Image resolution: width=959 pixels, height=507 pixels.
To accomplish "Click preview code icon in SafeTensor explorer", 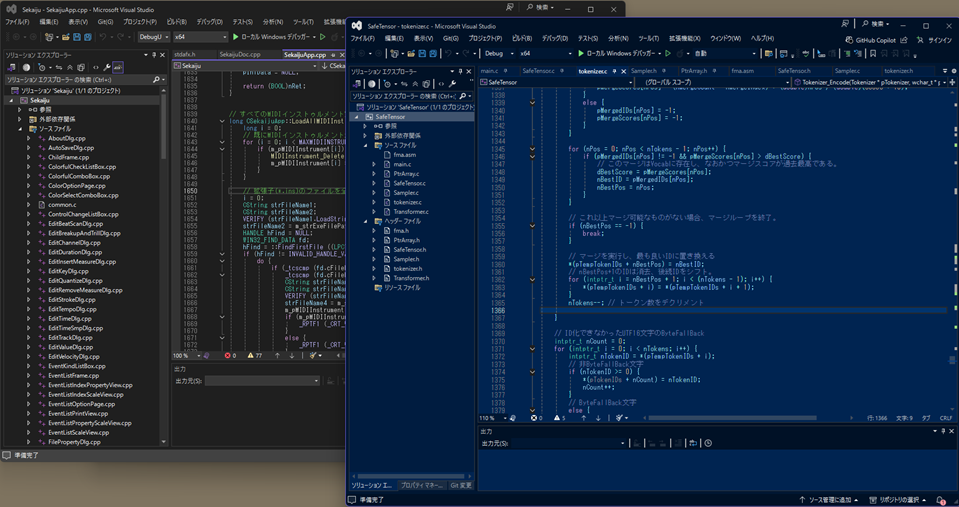I will [x=441, y=84].
